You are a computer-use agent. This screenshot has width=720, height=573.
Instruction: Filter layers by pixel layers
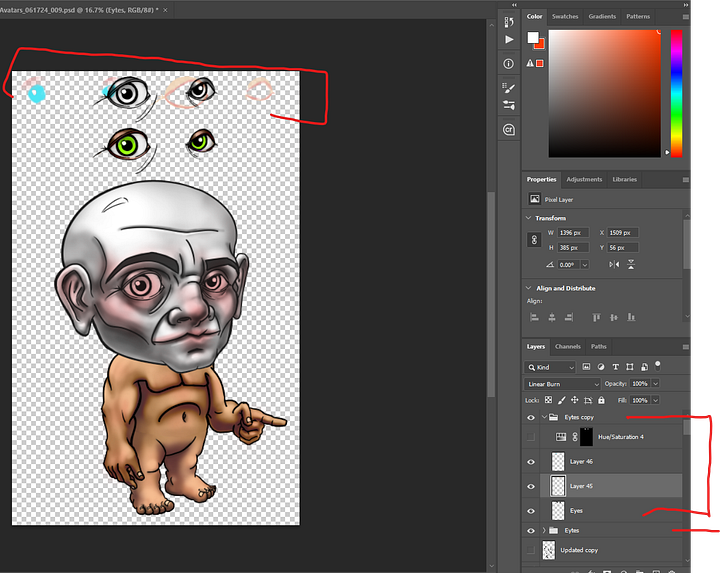coord(586,367)
